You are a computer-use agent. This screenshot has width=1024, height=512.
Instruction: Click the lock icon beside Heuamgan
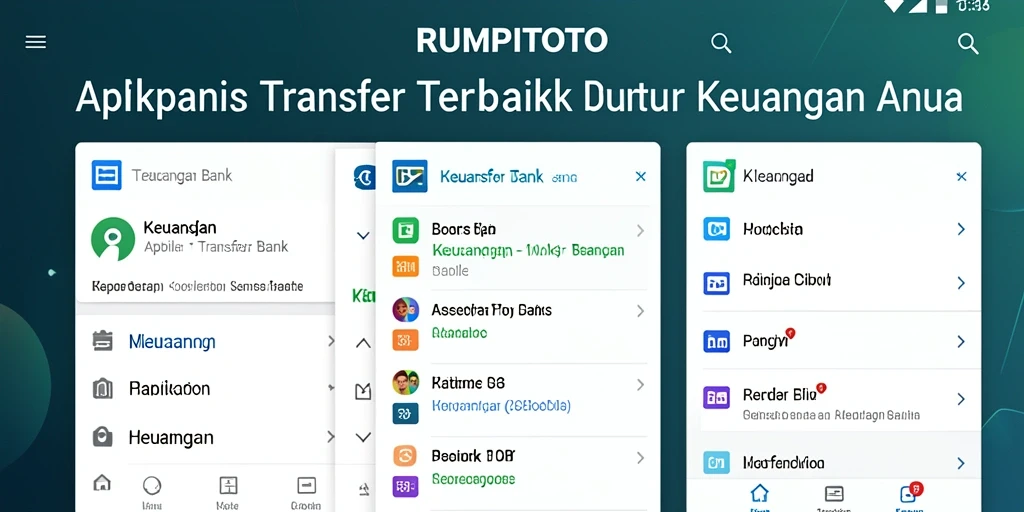[103, 437]
